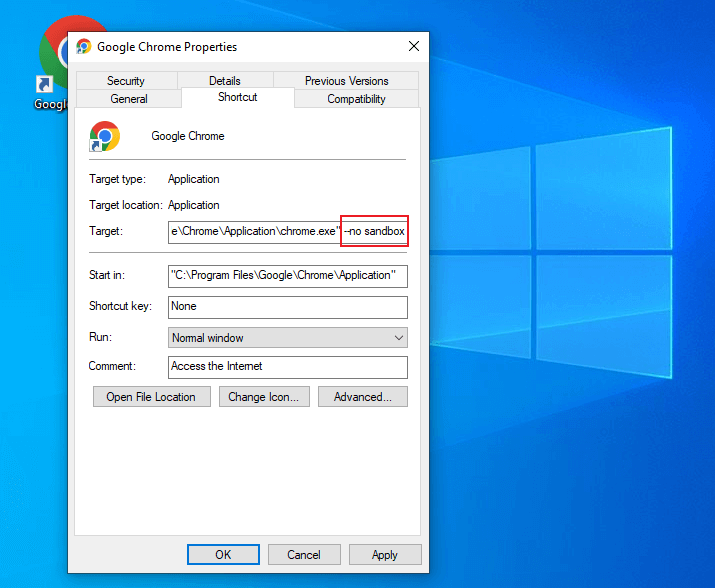The image size is (715, 588).
Task: Click the Open File Location button
Action: tap(152, 397)
